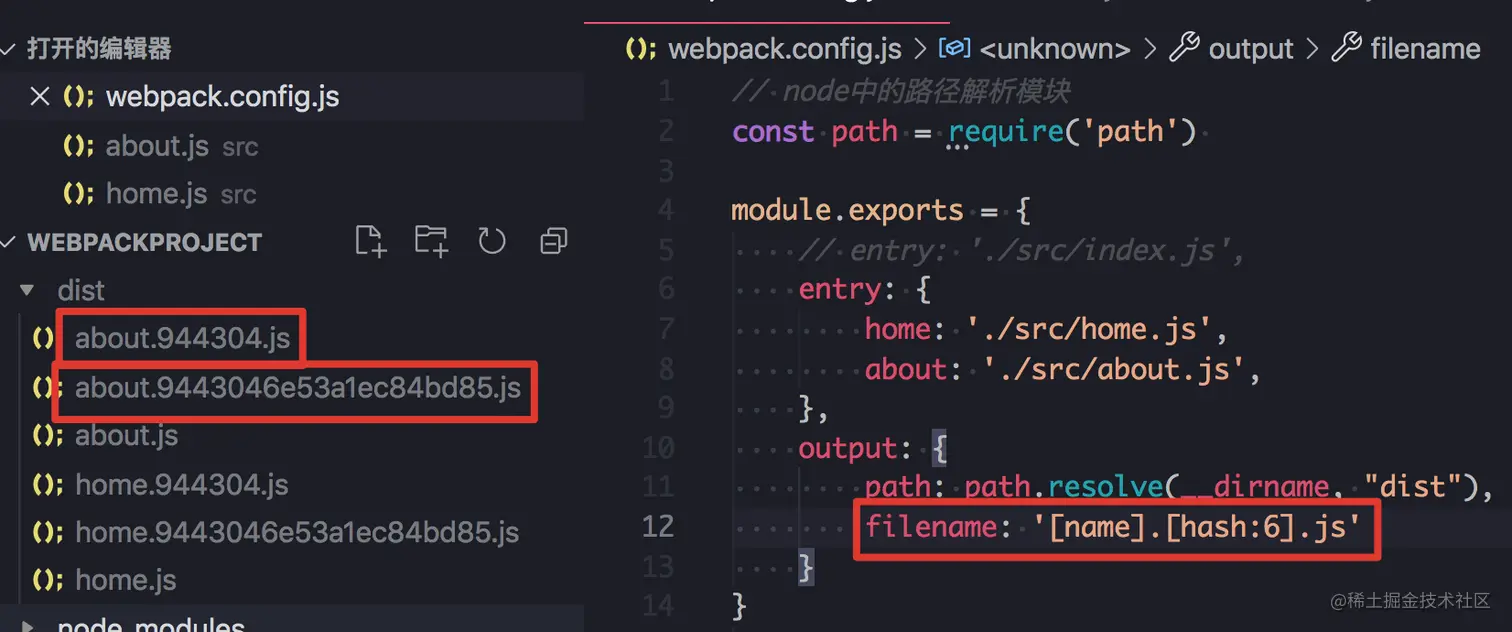1512x632 pixels.
Task: Click 'path.resolve' on line 11
Action: click(x=1063, y=487)
